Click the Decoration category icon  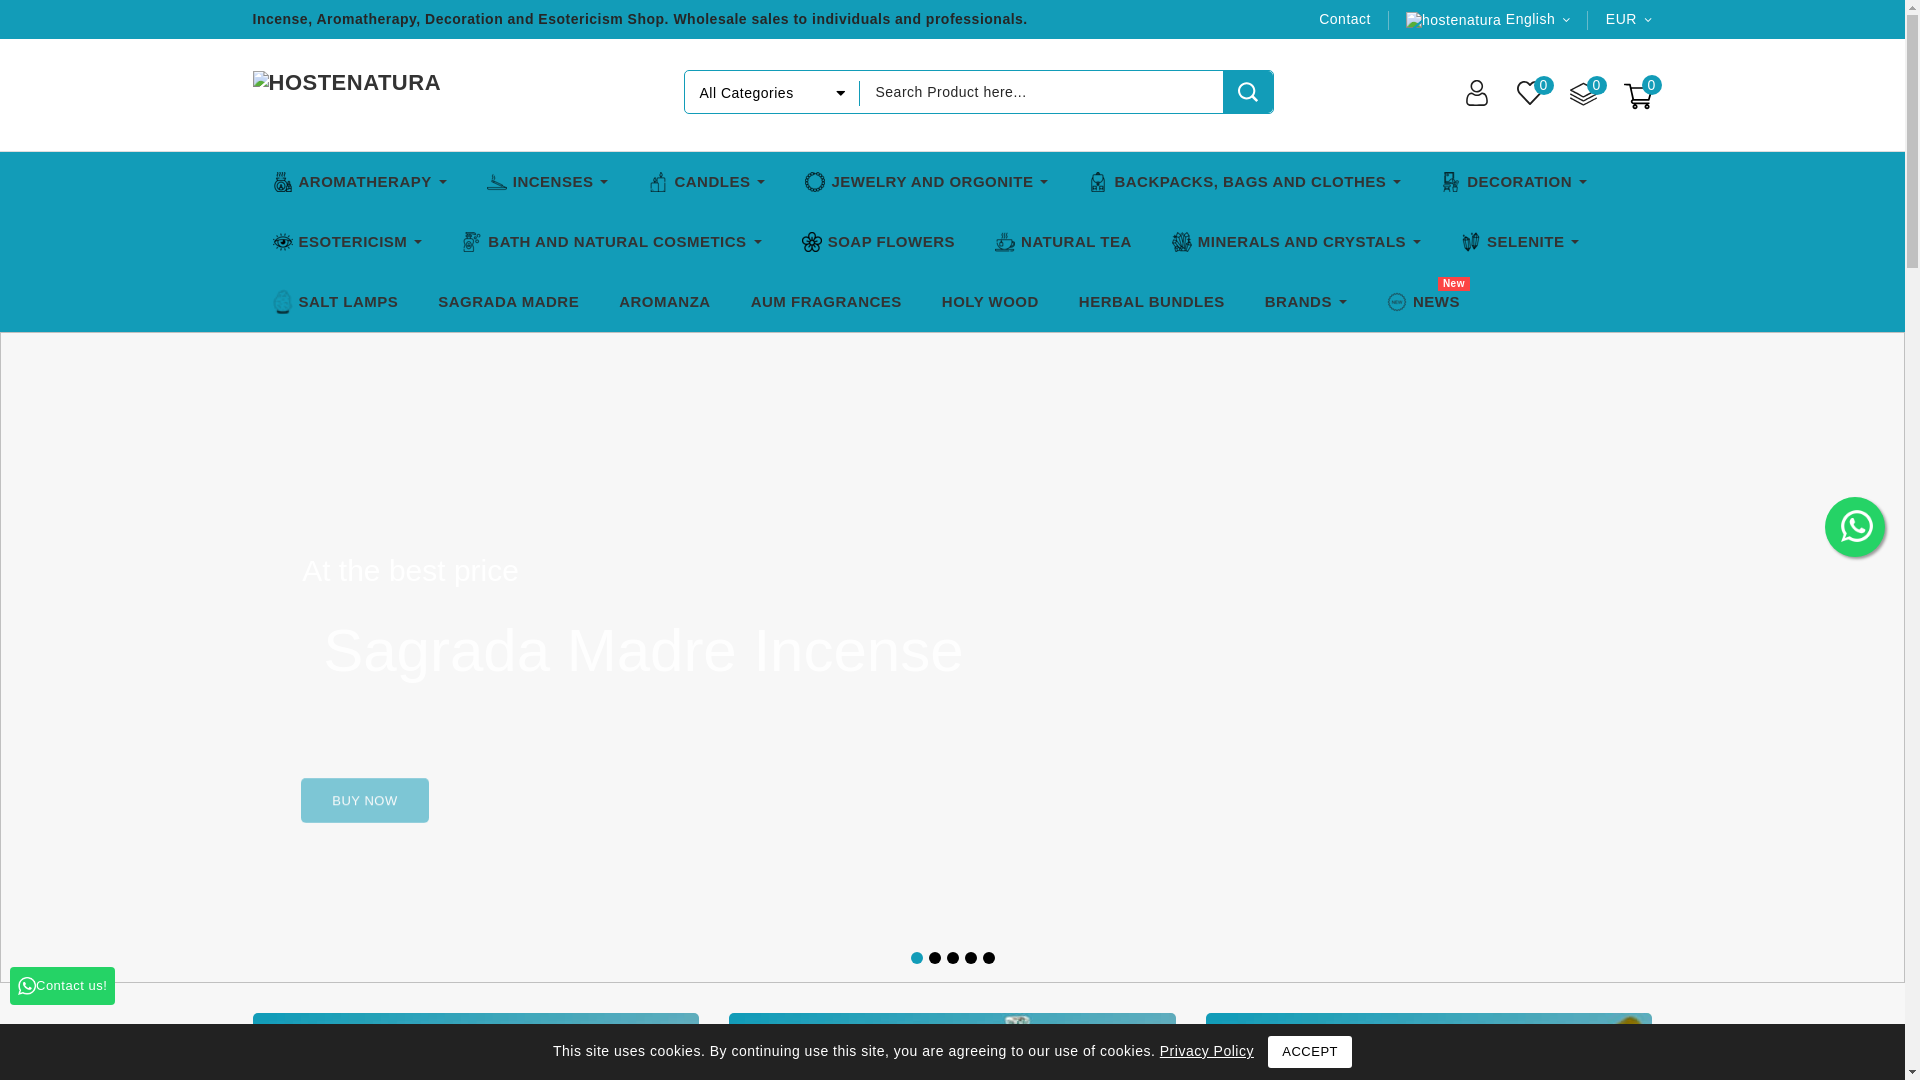pos(1451,182)
